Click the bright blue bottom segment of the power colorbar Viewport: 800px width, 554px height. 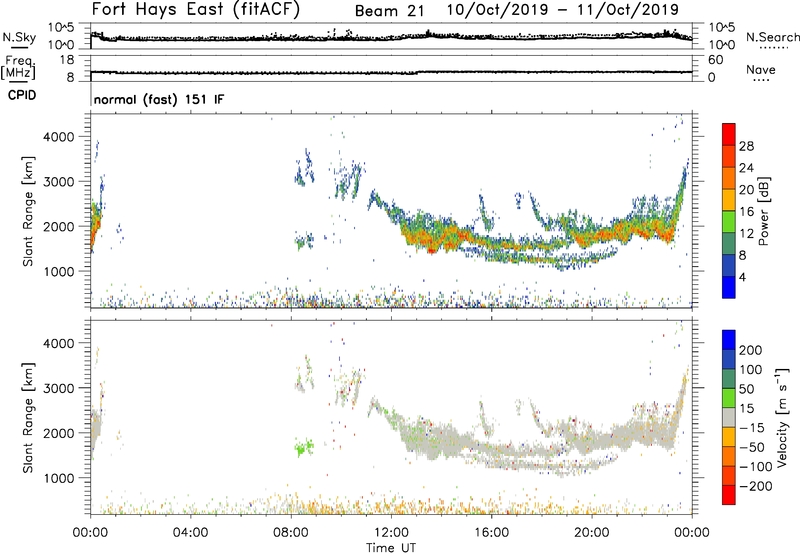pyautogui.click(x=729, y=288)
